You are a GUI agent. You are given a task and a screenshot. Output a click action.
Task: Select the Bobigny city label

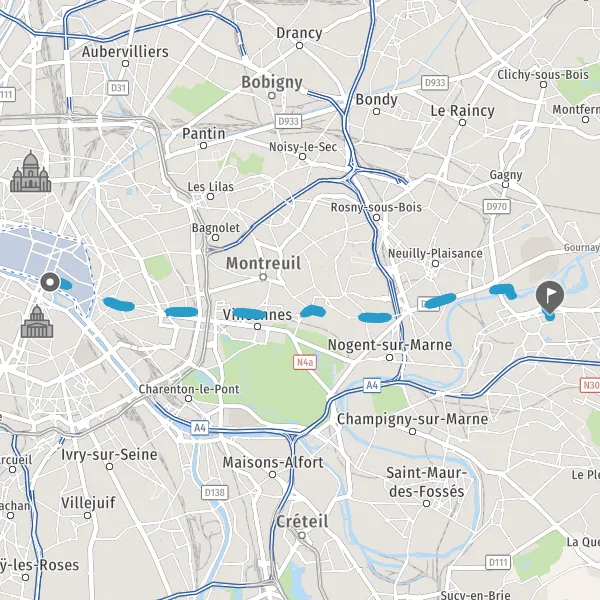272,82
